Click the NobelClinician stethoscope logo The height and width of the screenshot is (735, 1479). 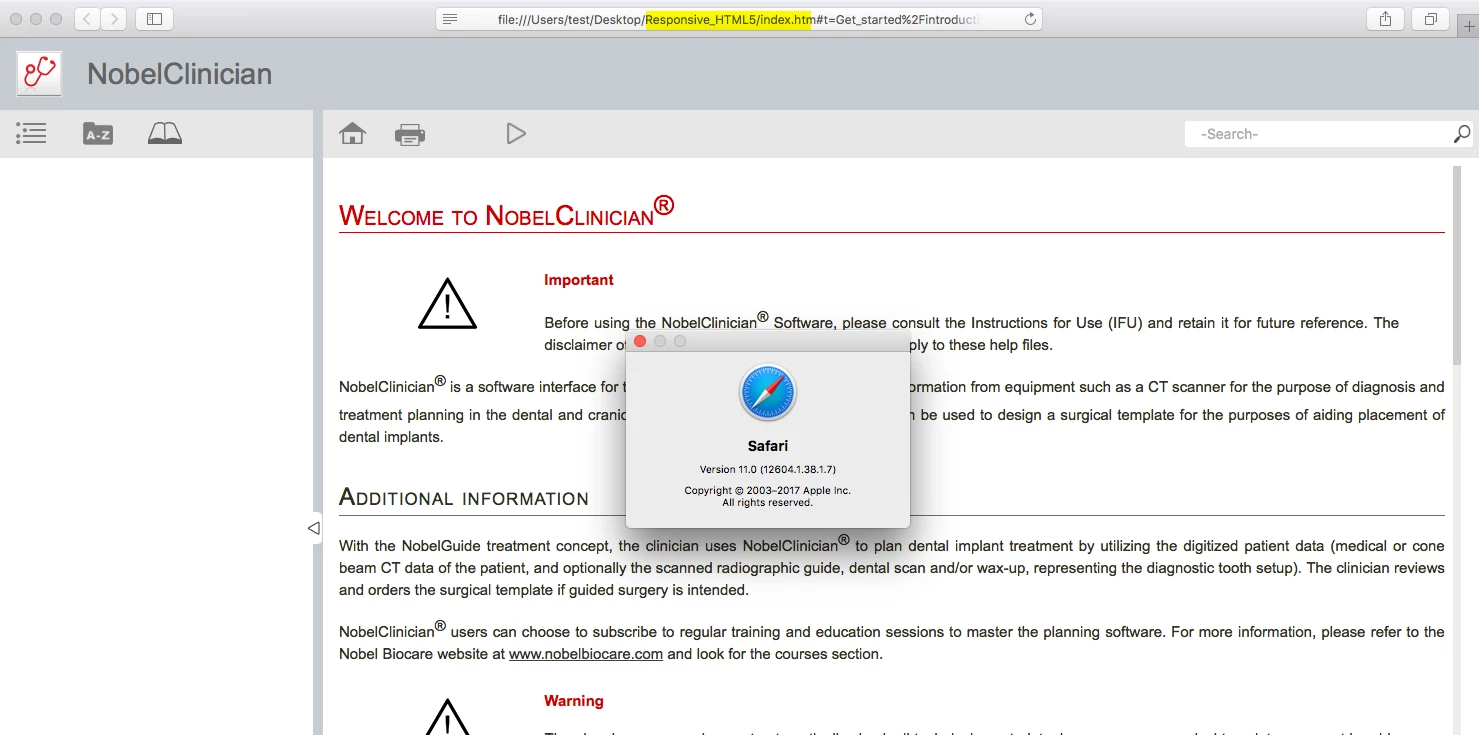click(x=39, y=73)
